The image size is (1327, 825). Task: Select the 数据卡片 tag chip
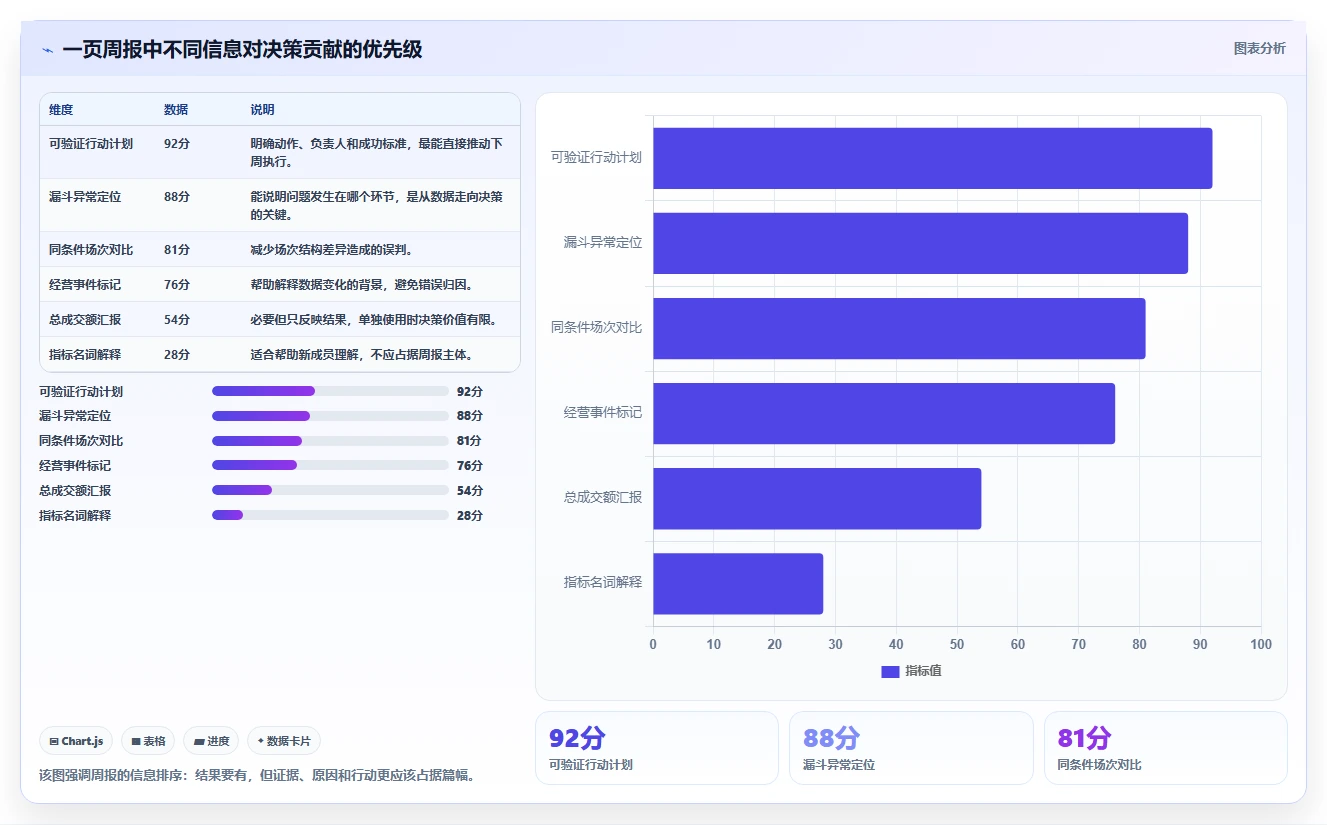(284, 741)
